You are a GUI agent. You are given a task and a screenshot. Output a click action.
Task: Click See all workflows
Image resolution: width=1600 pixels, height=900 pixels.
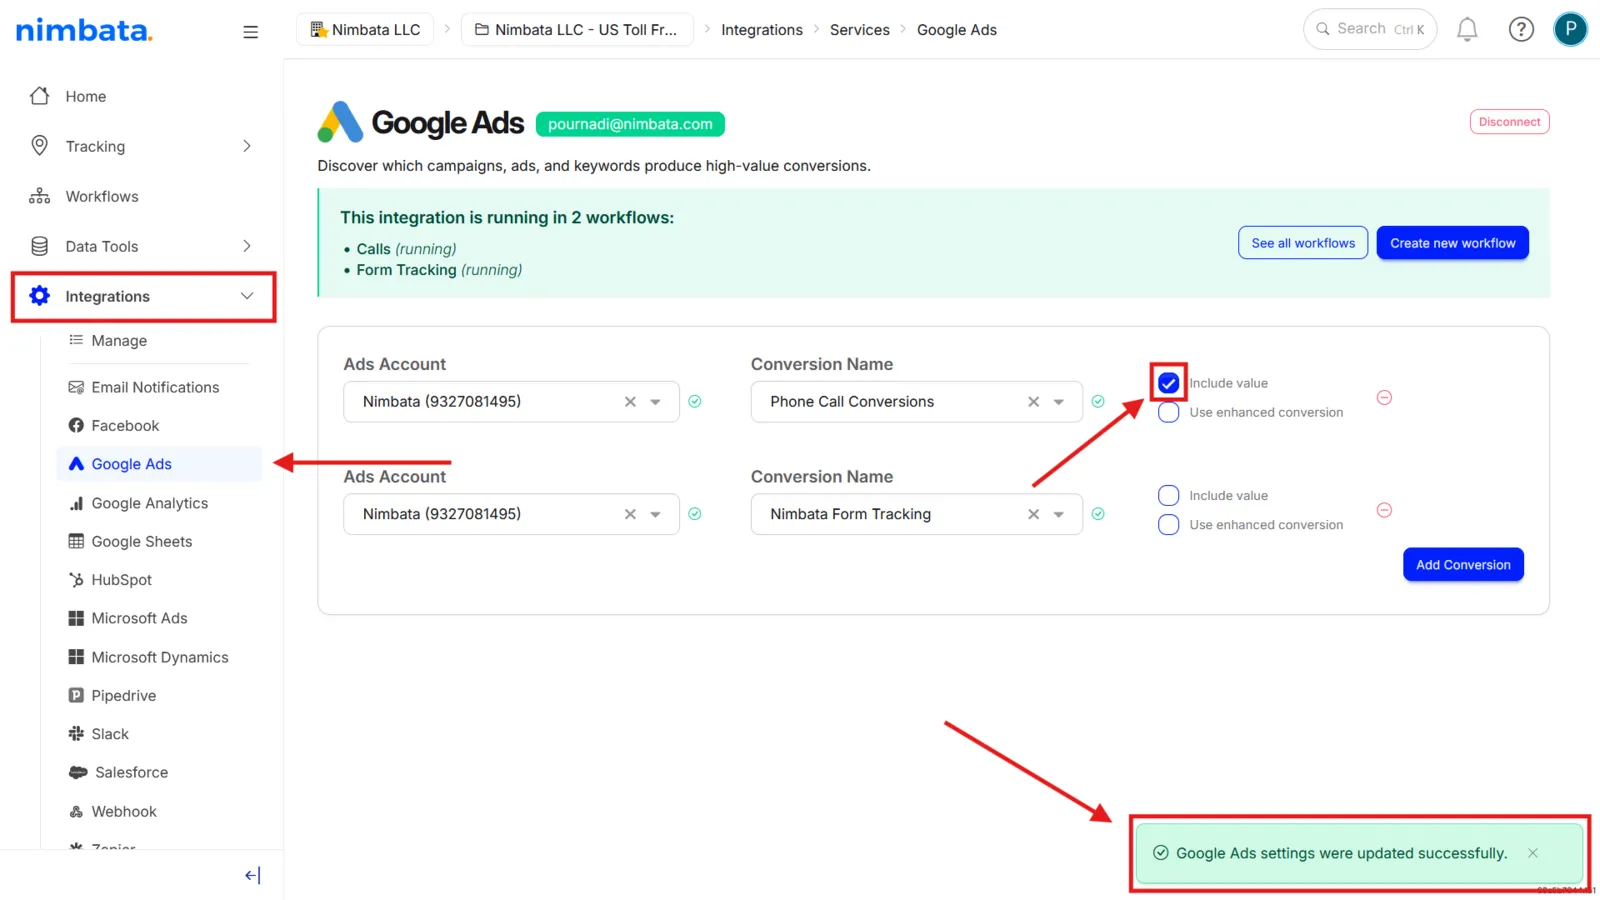point(1303,243)
